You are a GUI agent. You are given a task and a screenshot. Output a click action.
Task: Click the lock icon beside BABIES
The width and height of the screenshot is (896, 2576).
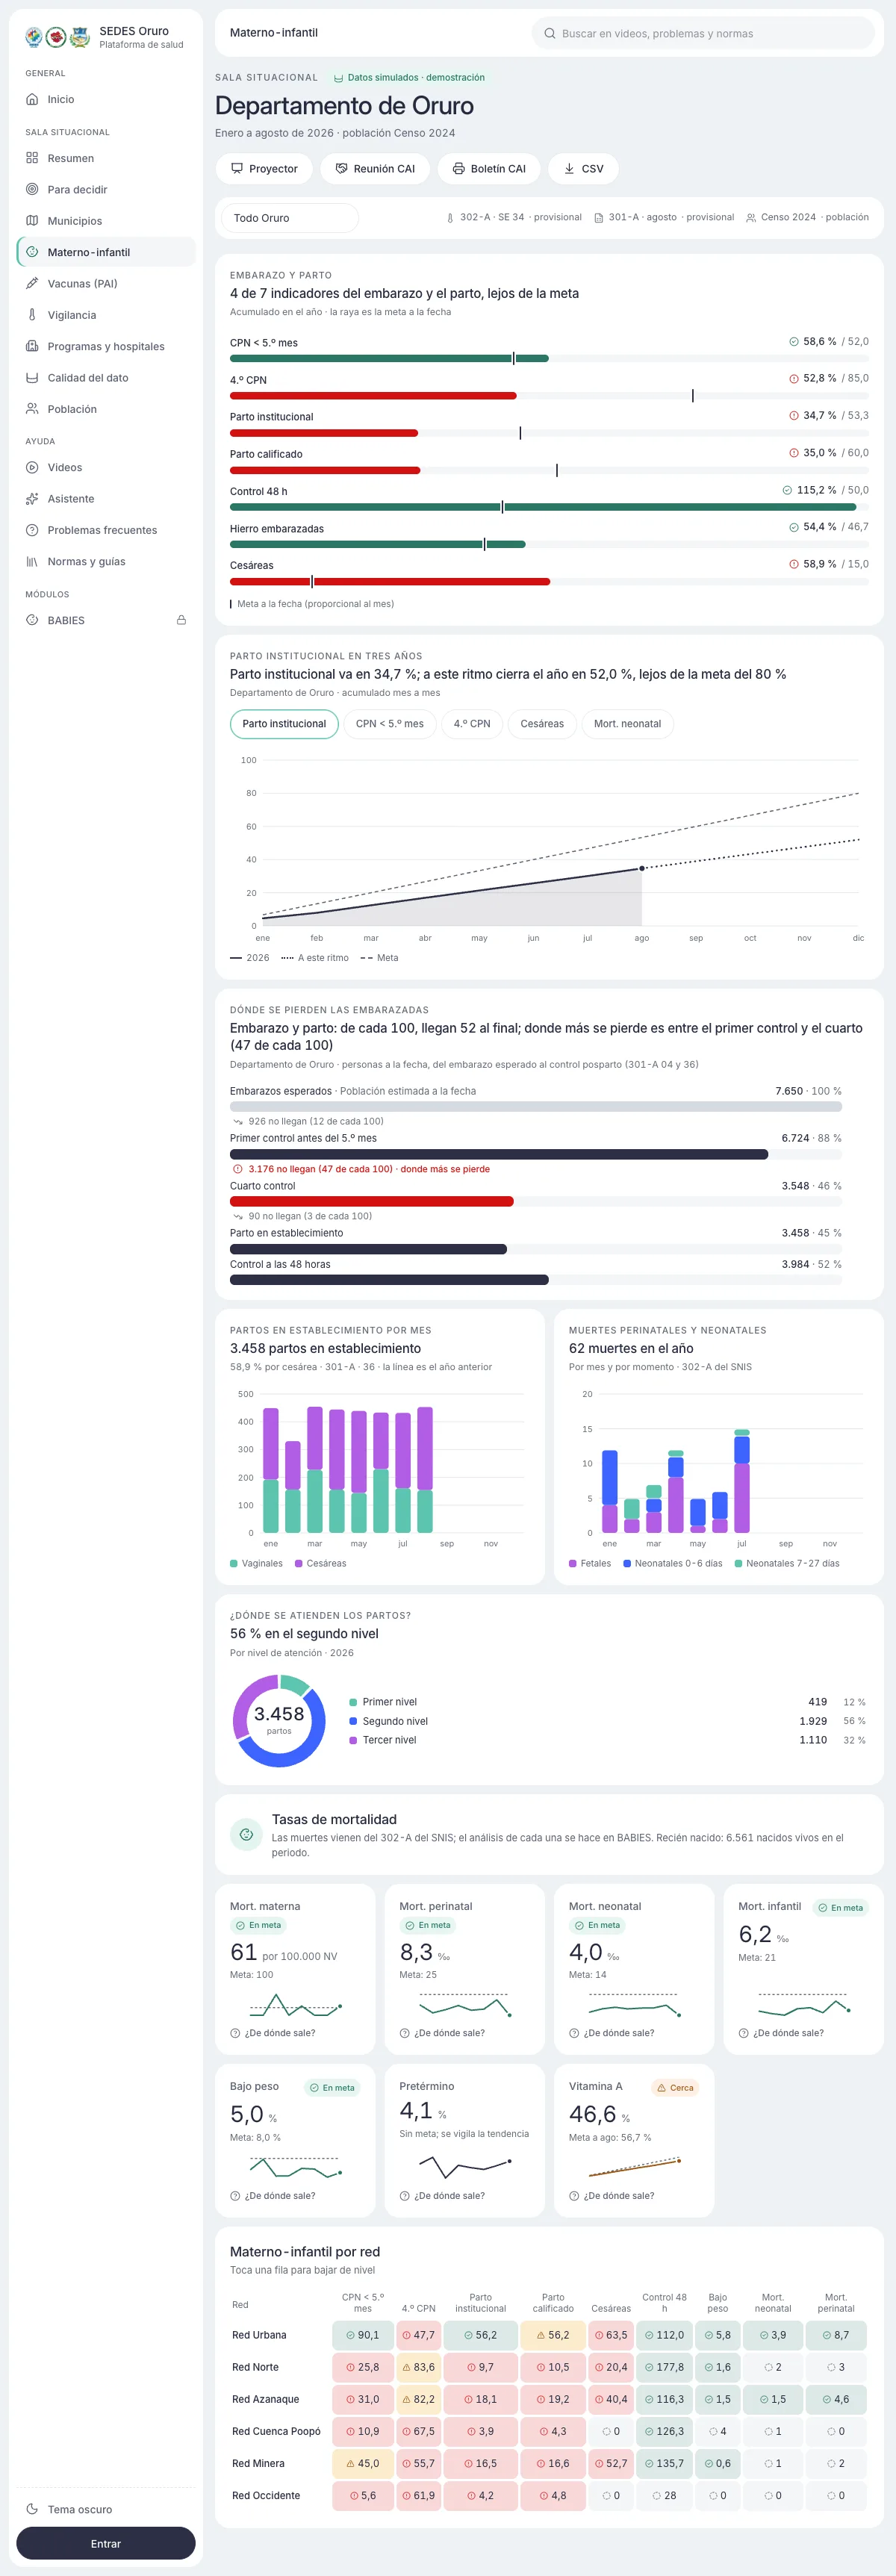(x=181, y=620)
